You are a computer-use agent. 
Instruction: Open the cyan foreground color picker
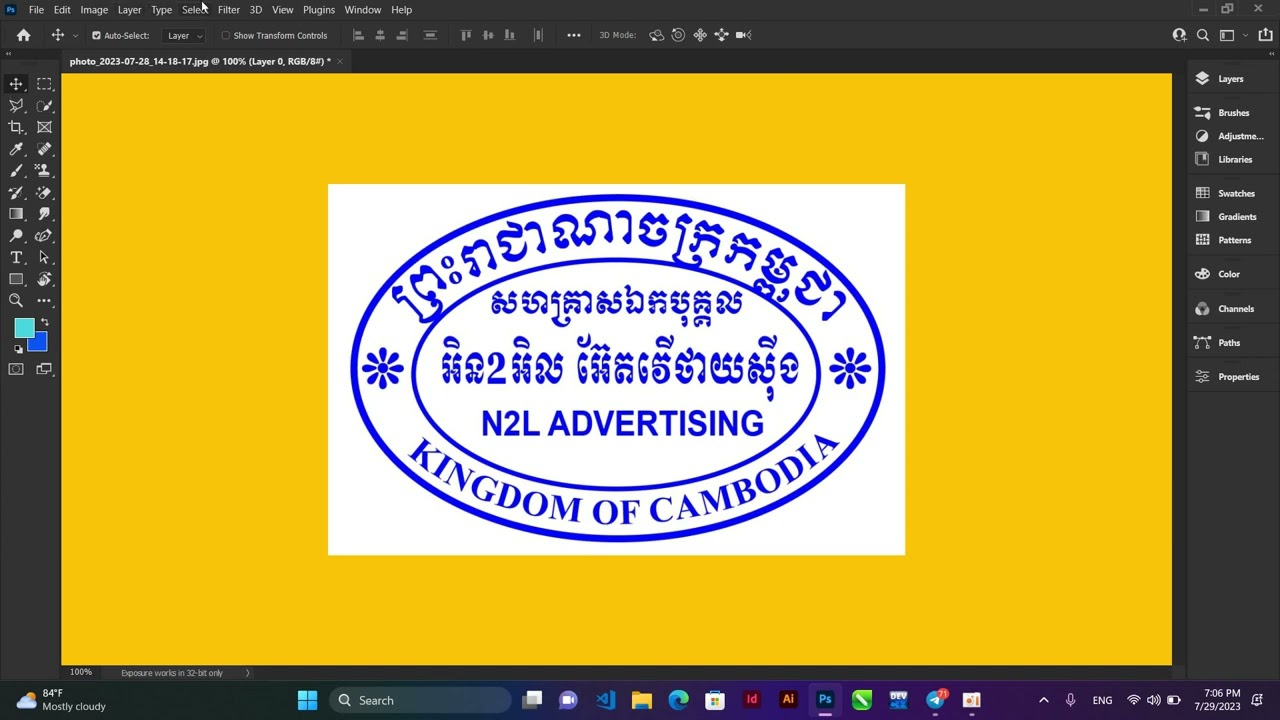tap(23, 327)
